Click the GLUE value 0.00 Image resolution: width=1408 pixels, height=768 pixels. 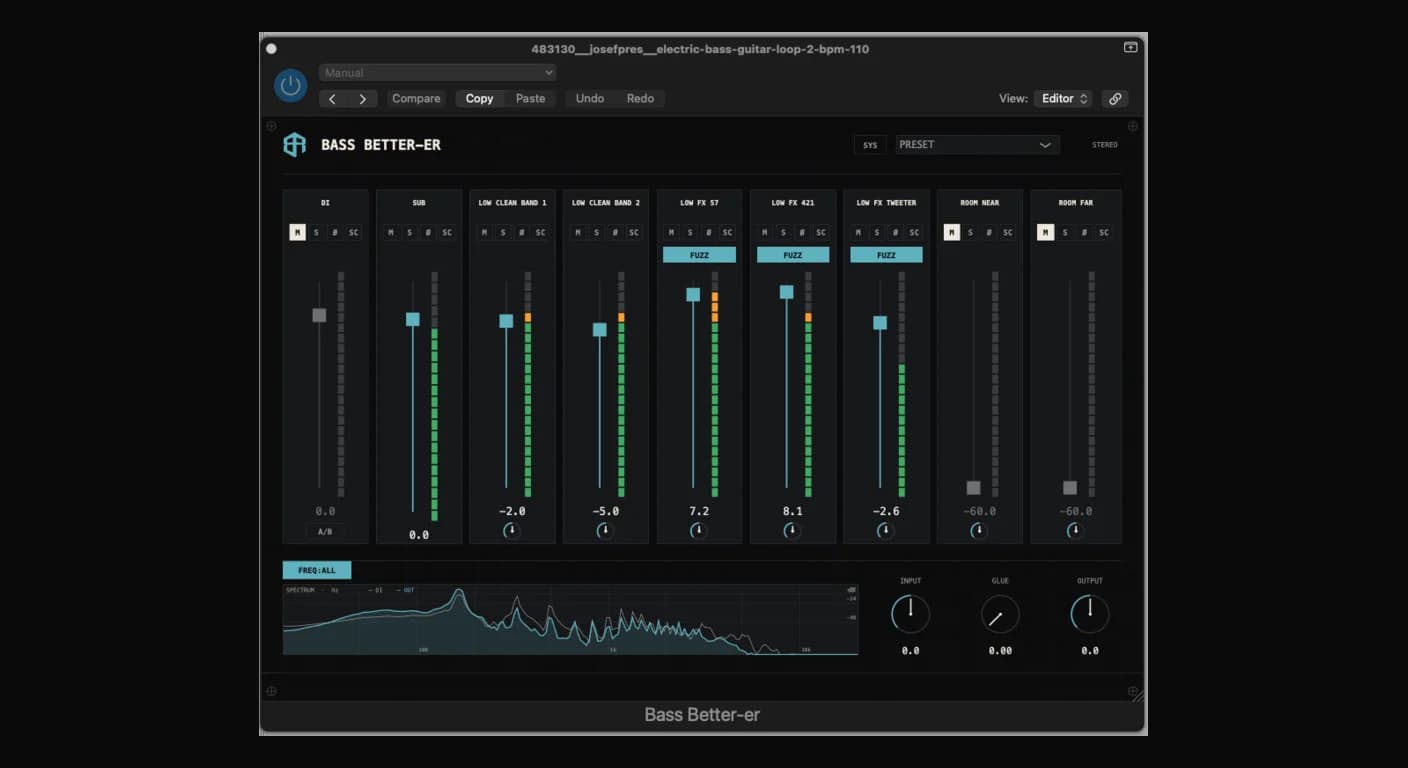click(1000, 651)
